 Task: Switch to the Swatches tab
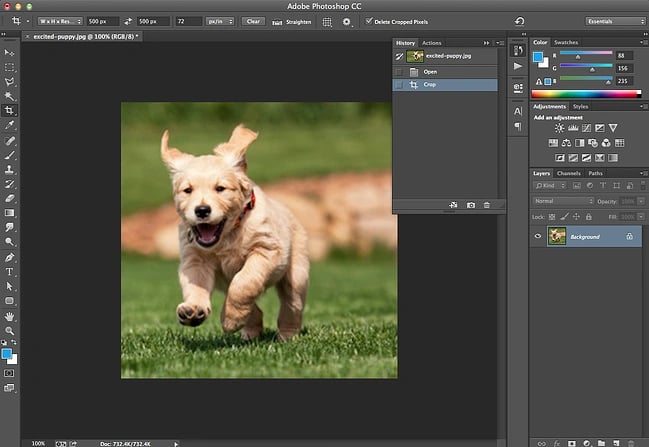click(566, 42)
